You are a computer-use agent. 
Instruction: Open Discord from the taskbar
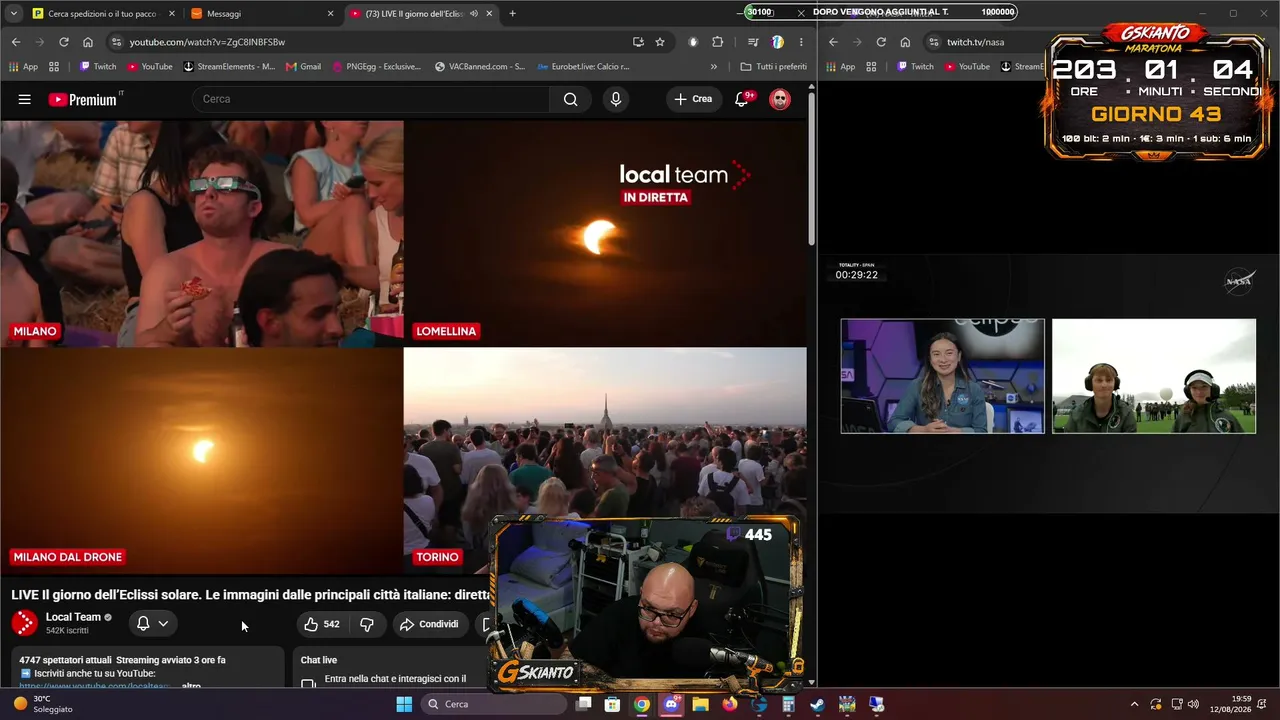[x=671, y=704]
